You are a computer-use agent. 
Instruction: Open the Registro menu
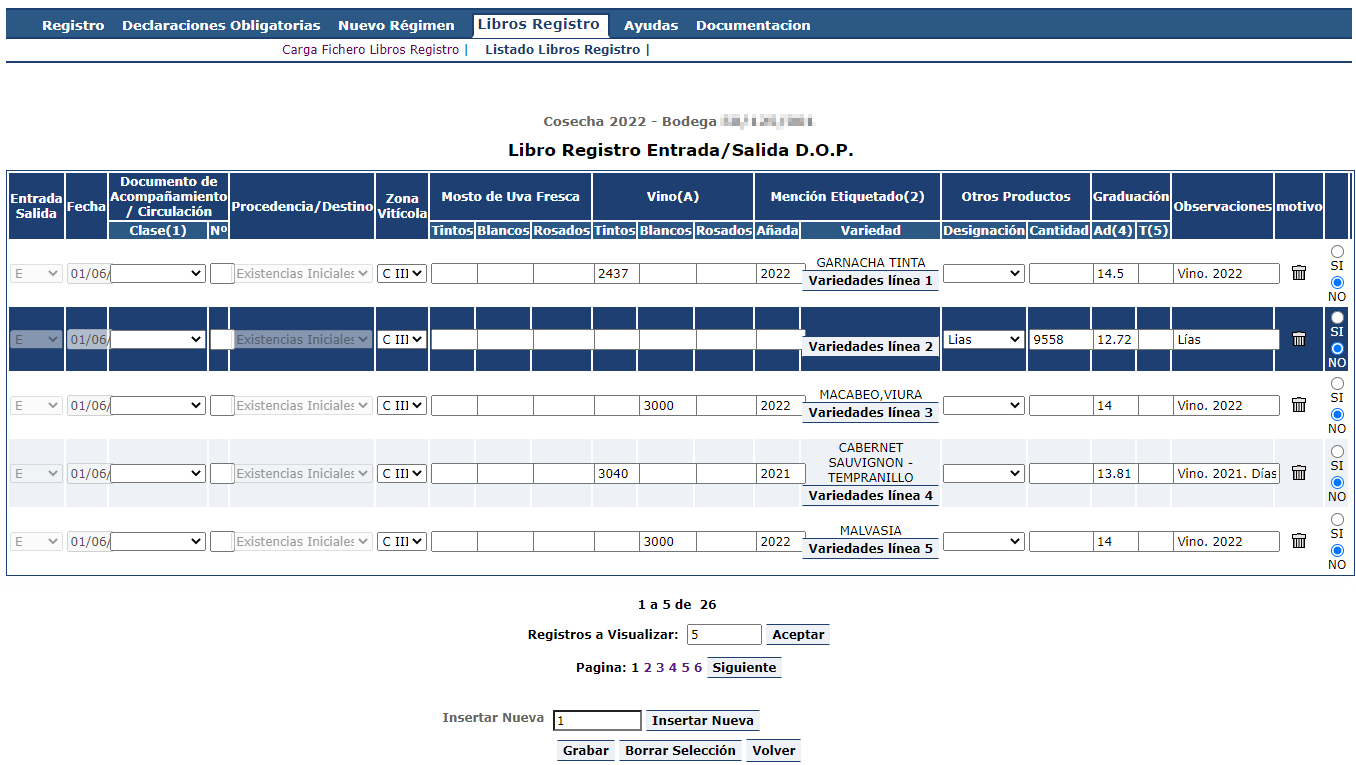coord(73,25)
